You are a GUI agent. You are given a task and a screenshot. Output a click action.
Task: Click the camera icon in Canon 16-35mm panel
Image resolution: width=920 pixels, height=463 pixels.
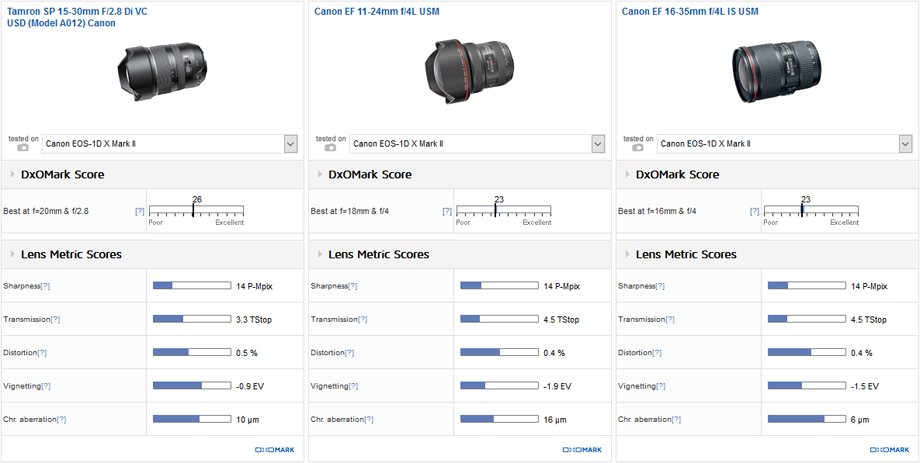point(638,147)
